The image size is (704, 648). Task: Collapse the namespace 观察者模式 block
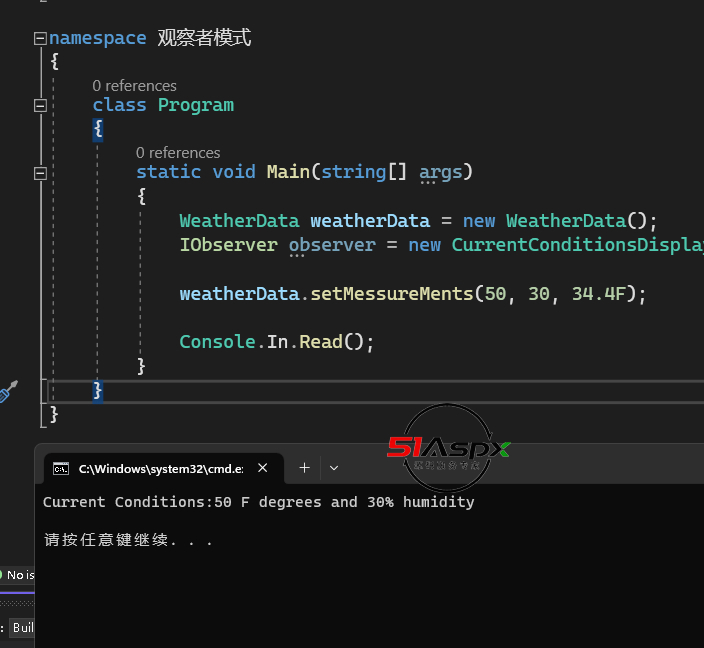(x=40, y=38)
